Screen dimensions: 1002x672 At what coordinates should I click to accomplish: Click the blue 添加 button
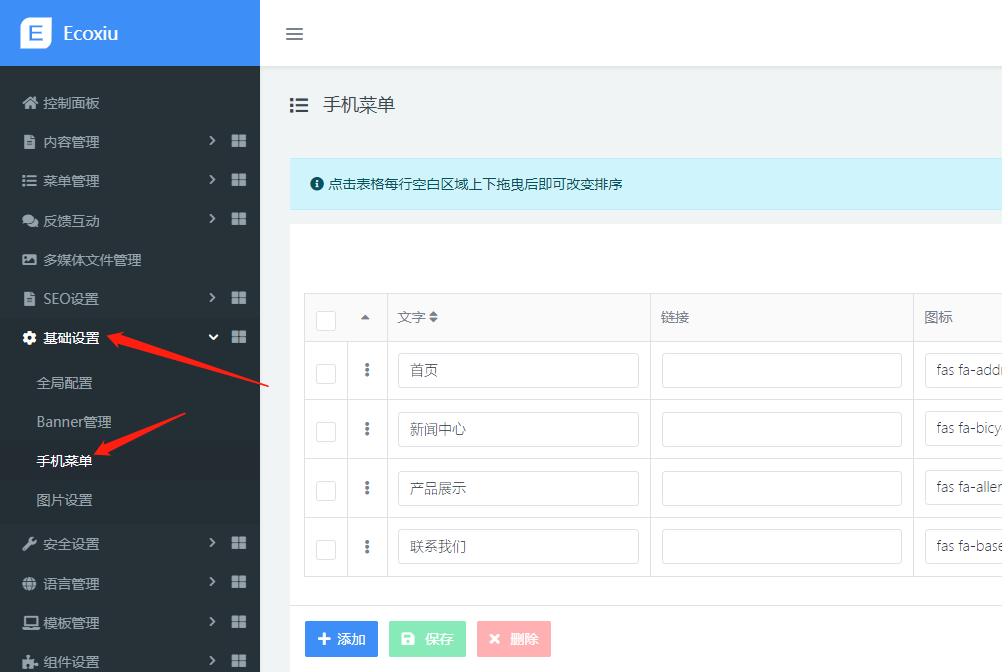point(341,639)
